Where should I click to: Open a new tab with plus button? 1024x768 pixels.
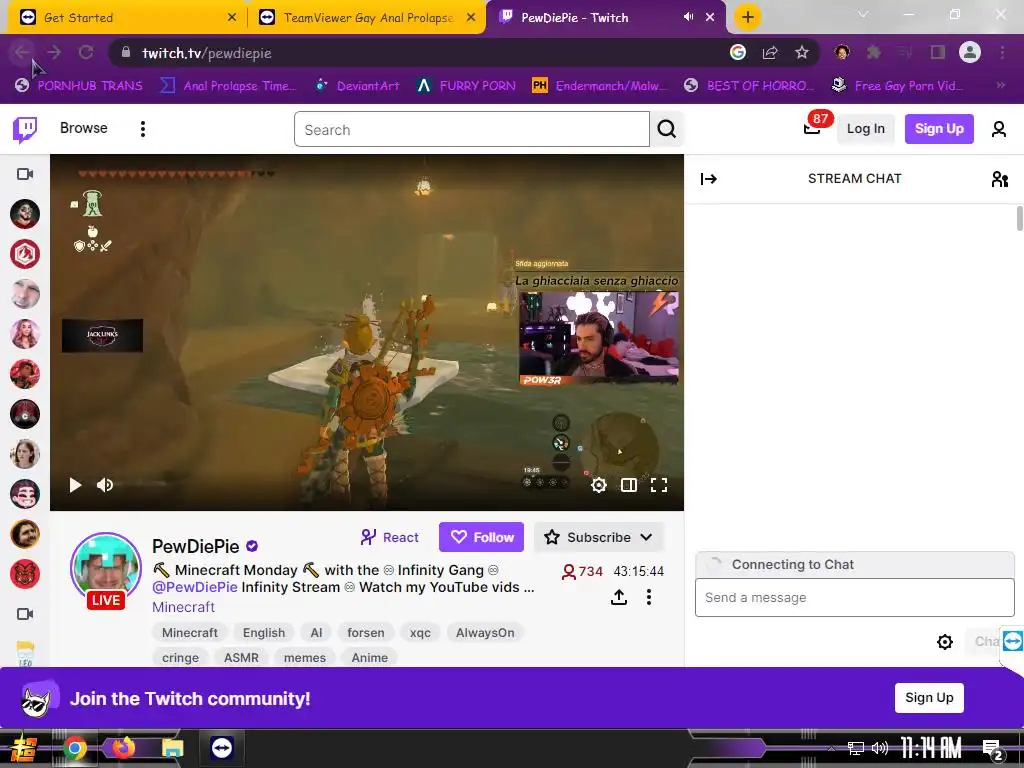click(748, 17)
